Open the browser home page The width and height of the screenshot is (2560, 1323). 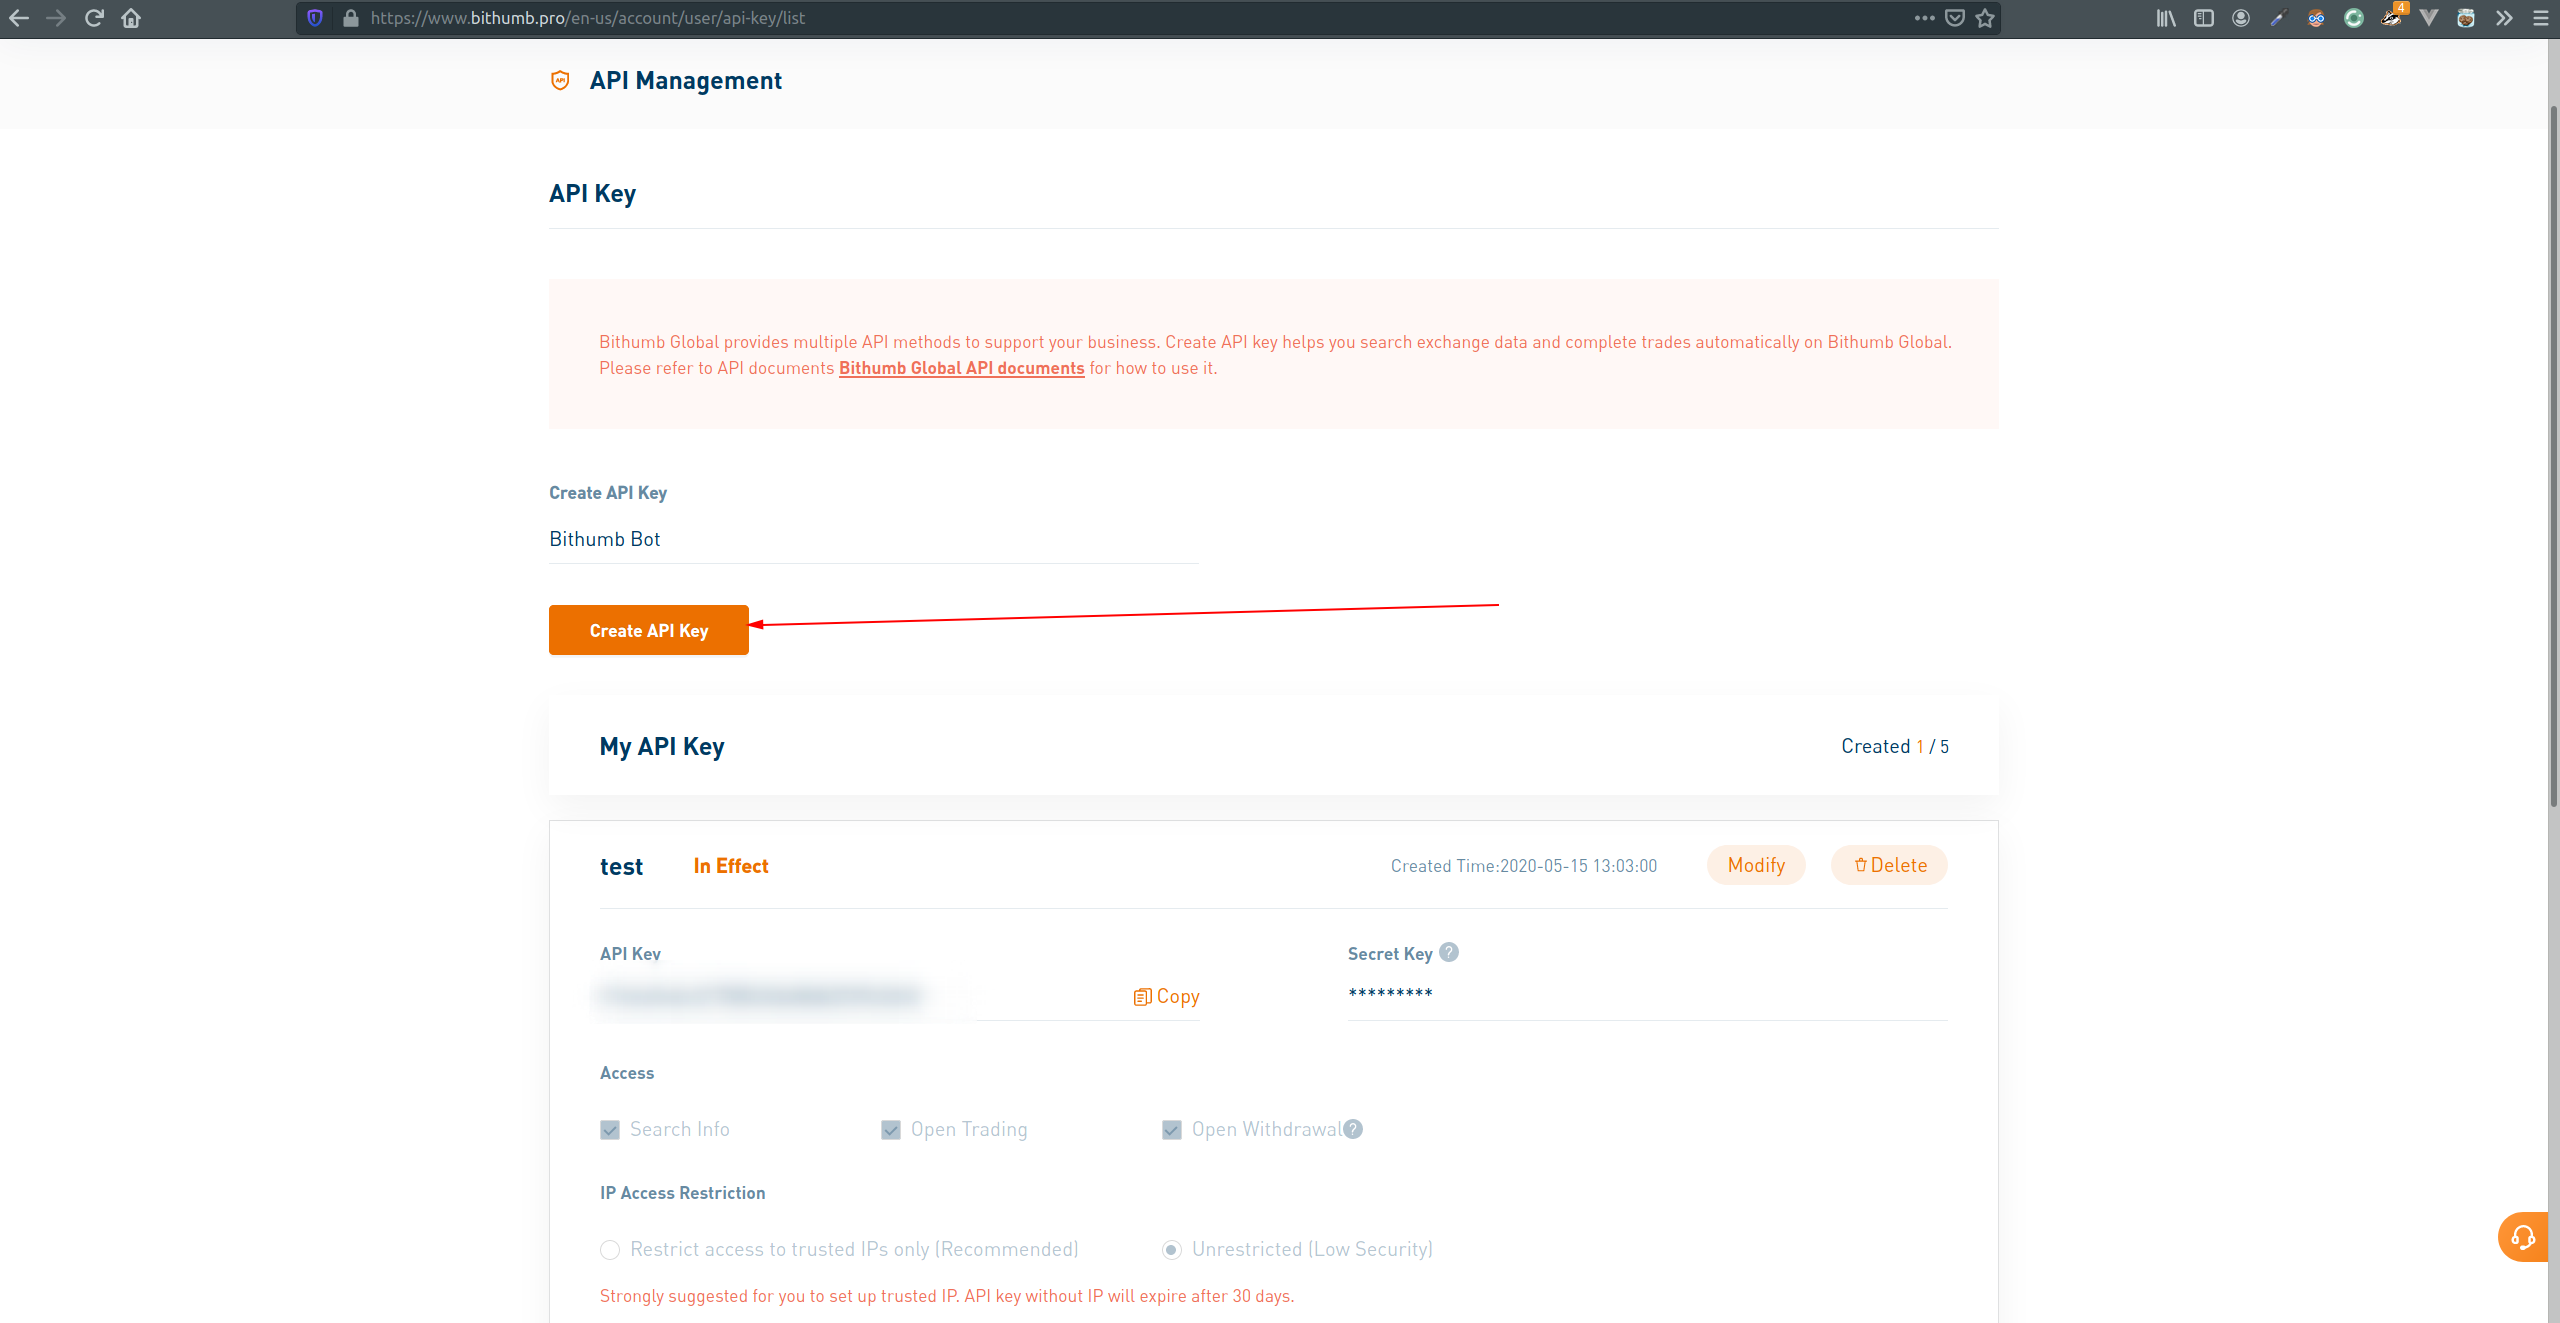click(x=131, y=18)
